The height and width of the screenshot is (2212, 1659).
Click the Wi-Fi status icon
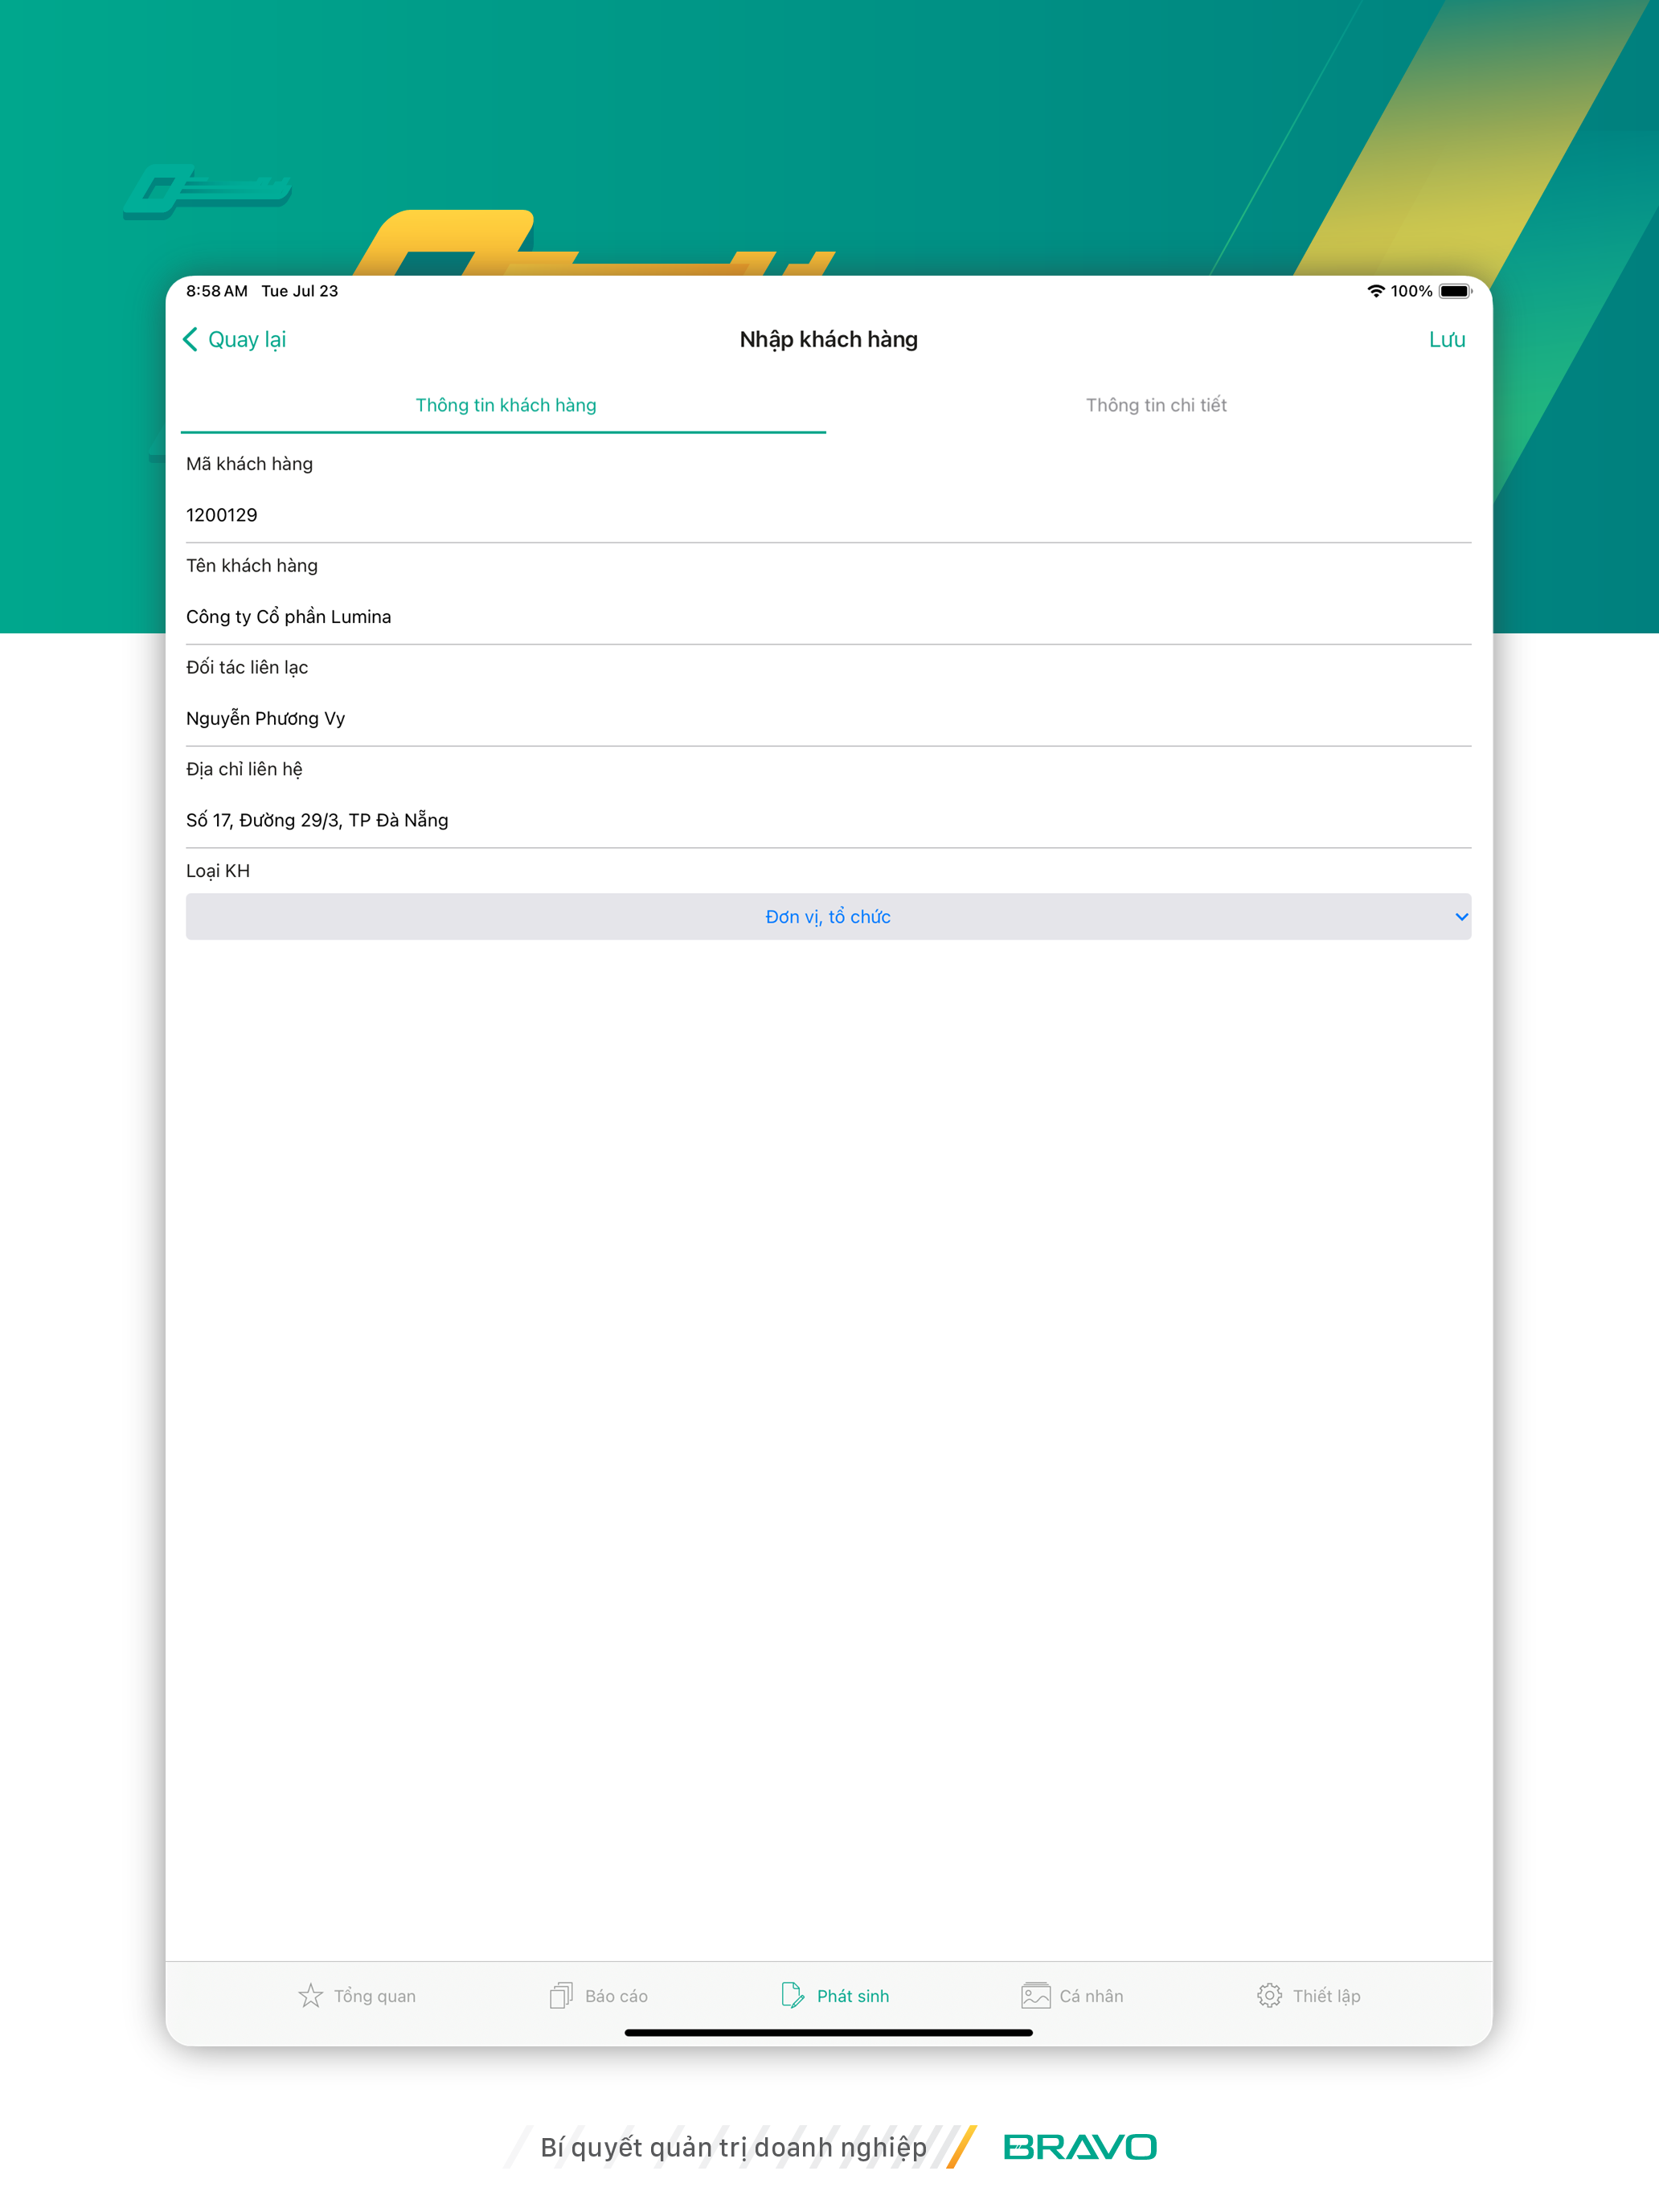(1376, 291)
